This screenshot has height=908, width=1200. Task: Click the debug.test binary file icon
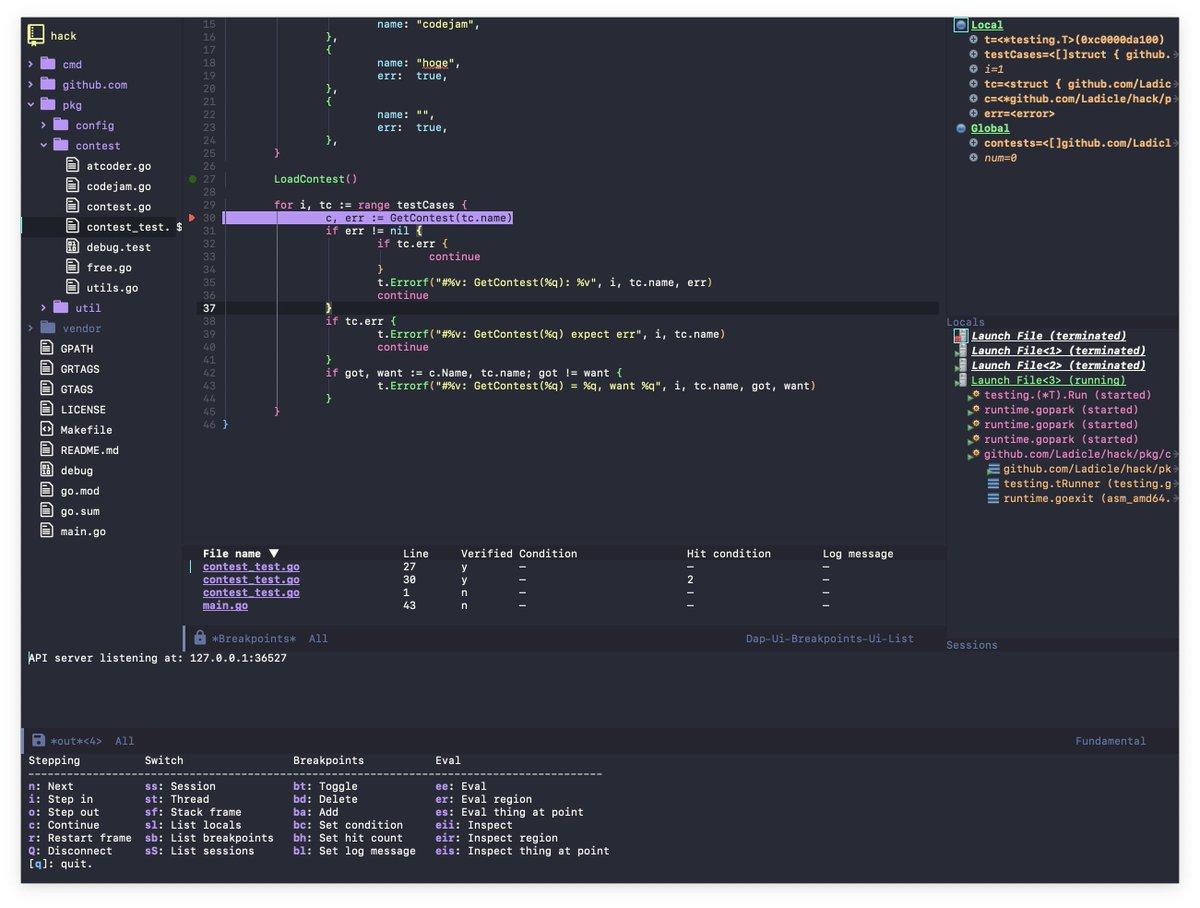pos(72,246)
